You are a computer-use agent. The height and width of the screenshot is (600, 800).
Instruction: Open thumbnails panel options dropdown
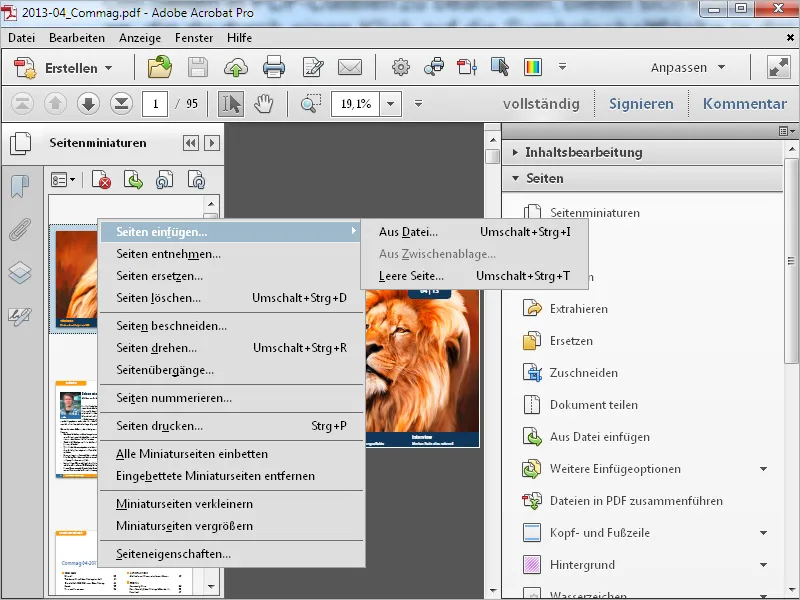pyautogui.click(x=63, y=180)
